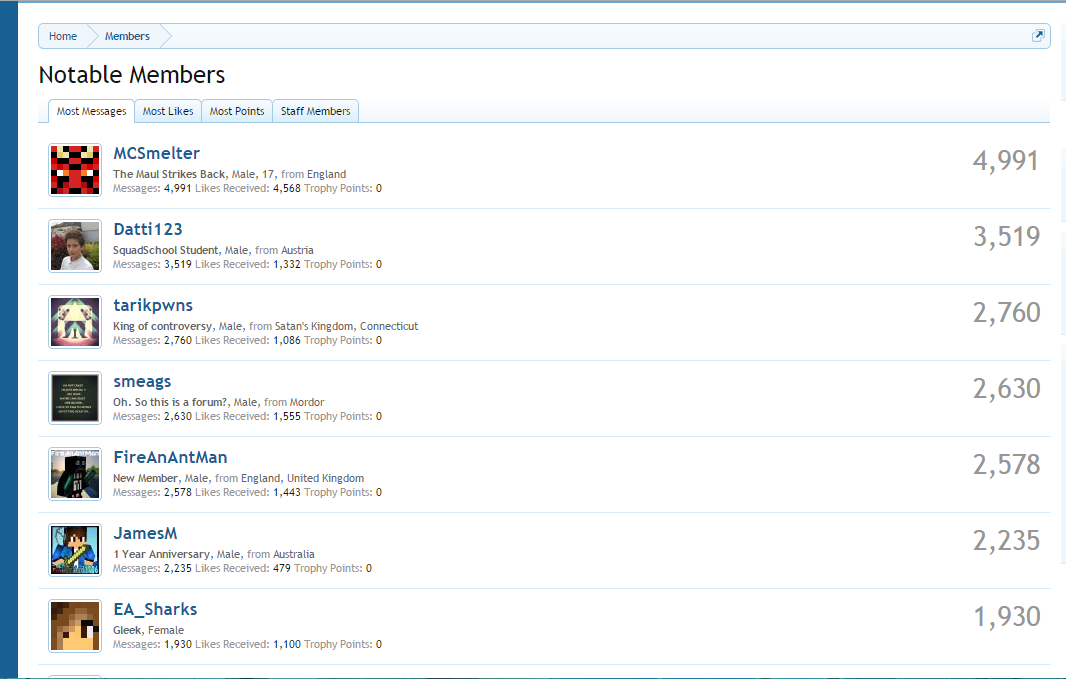The height and width of the screenshot is (679, 1066).
Task: Click 'Gleek, Female' under EA_Sharks
Action: tap(148, 631)
